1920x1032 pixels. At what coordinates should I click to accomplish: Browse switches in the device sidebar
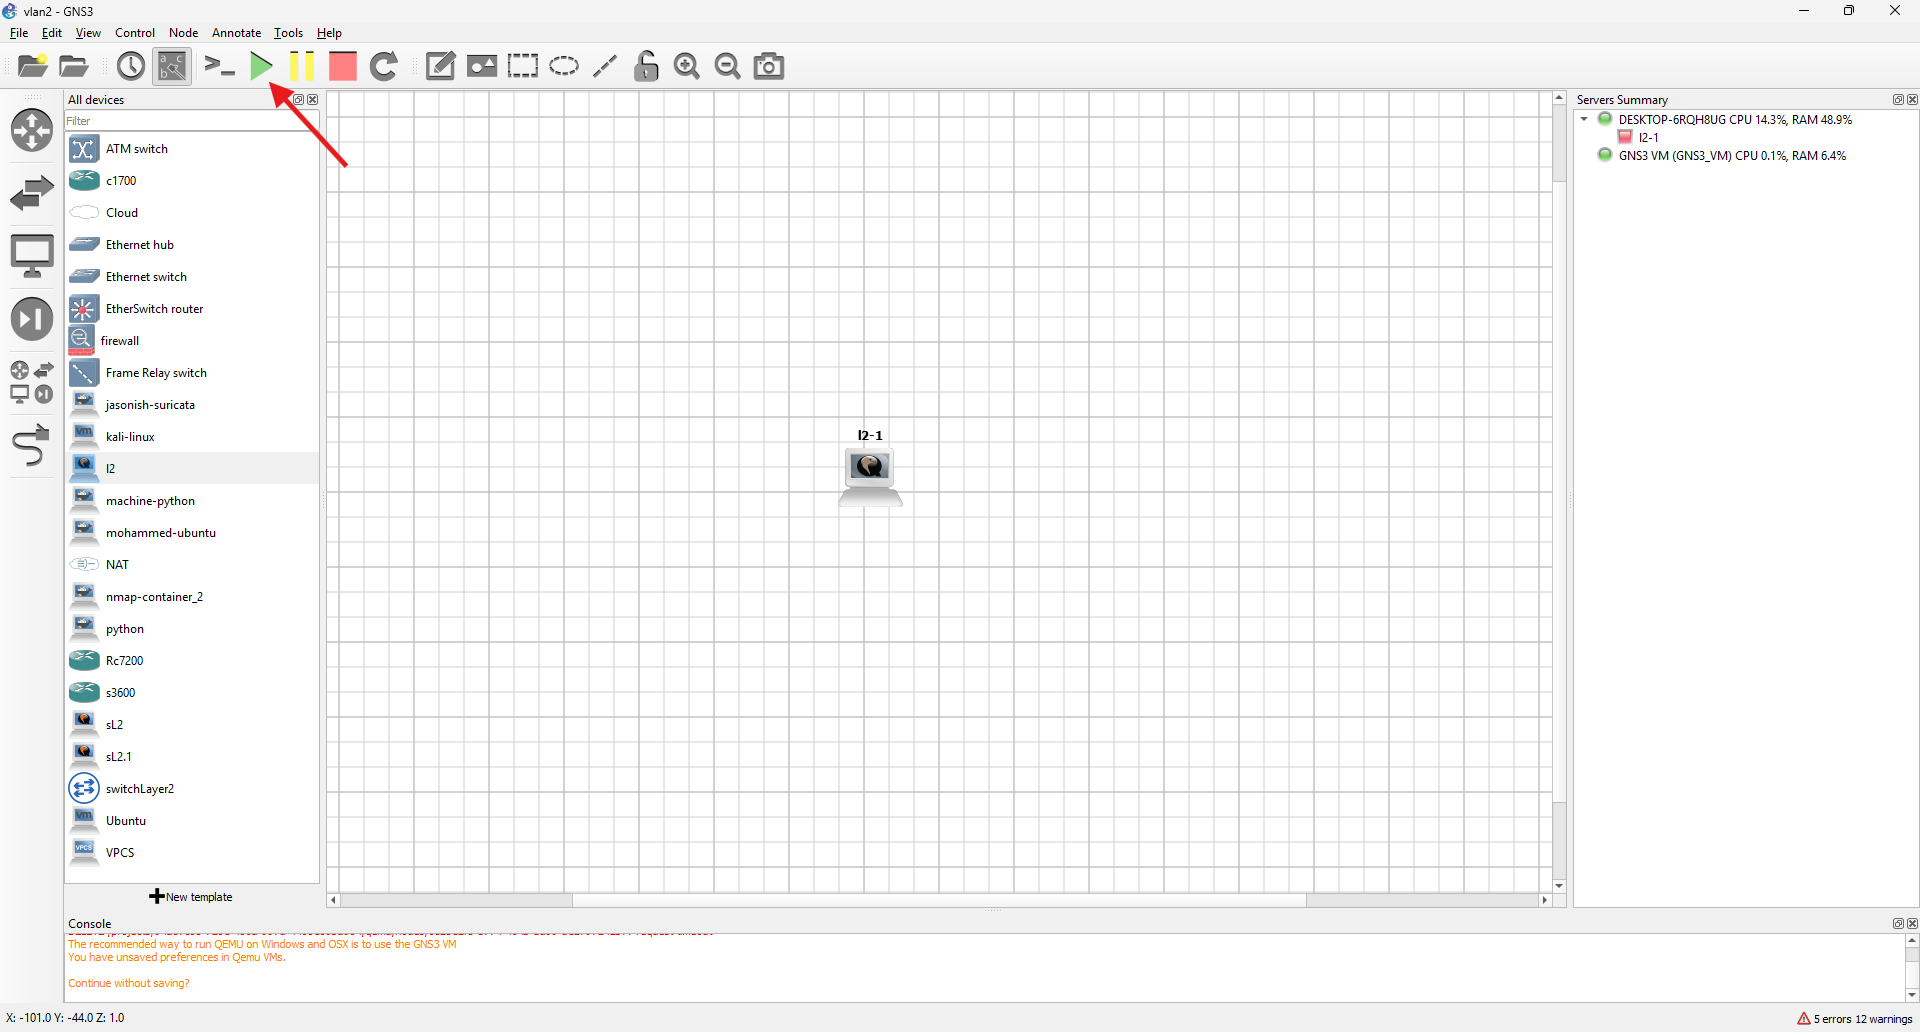tap(32, 193)
